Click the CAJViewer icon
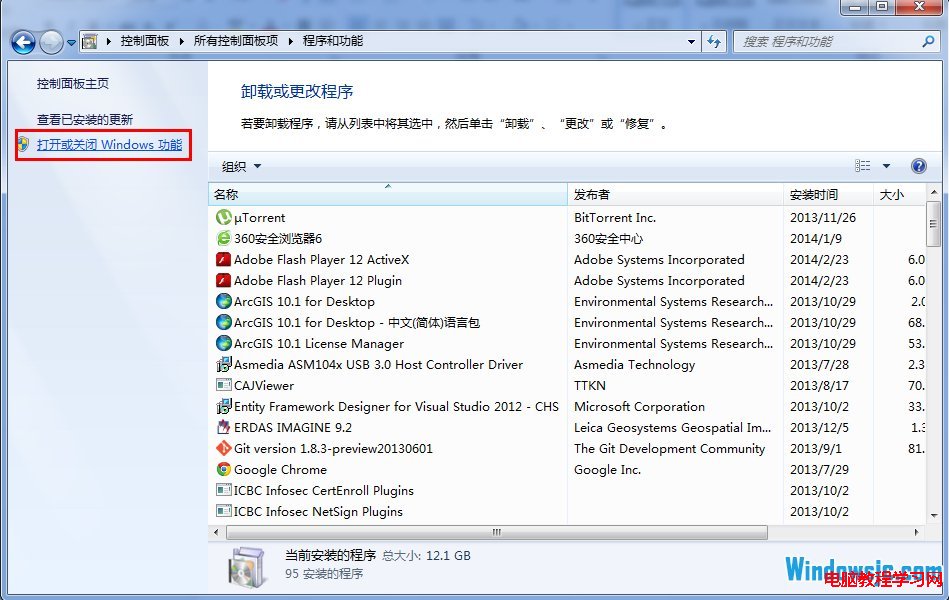949x600 pixels. click(x=223, y=385)
